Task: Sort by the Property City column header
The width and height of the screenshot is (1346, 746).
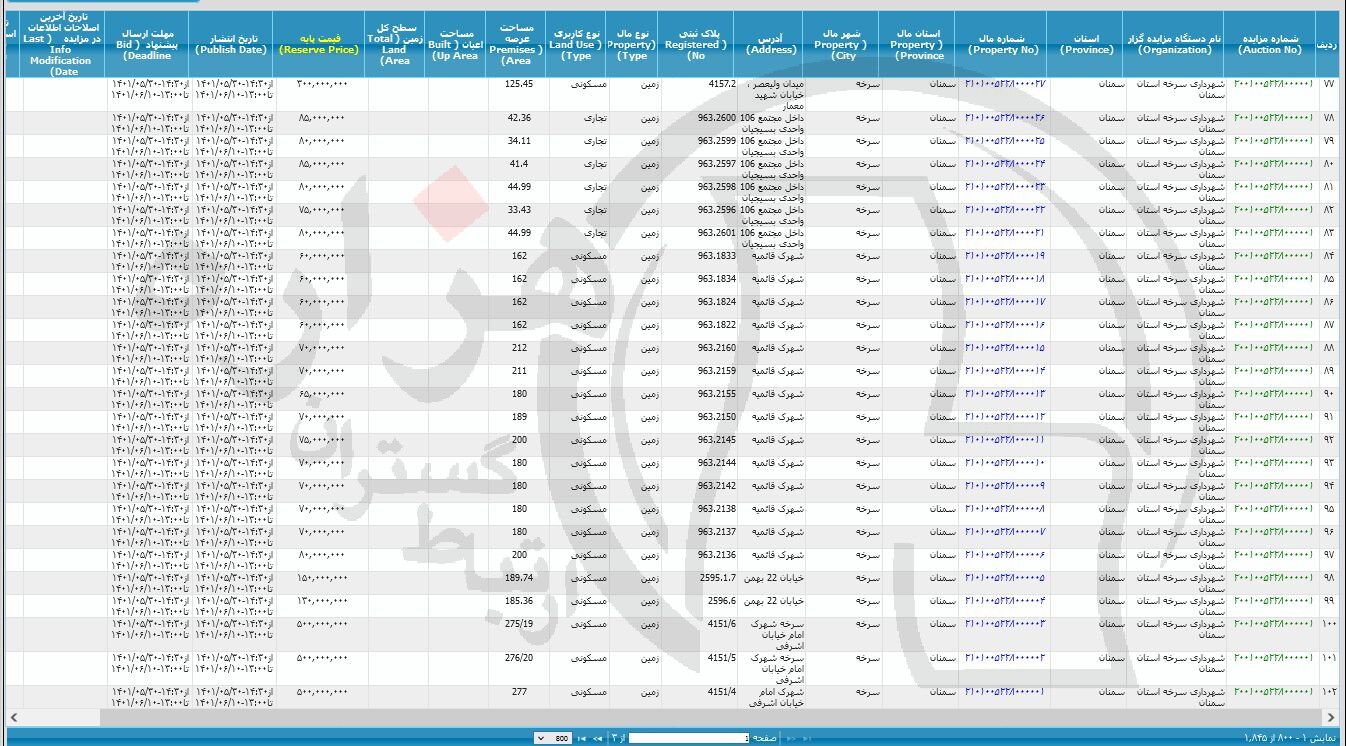Action: point(841,43)
